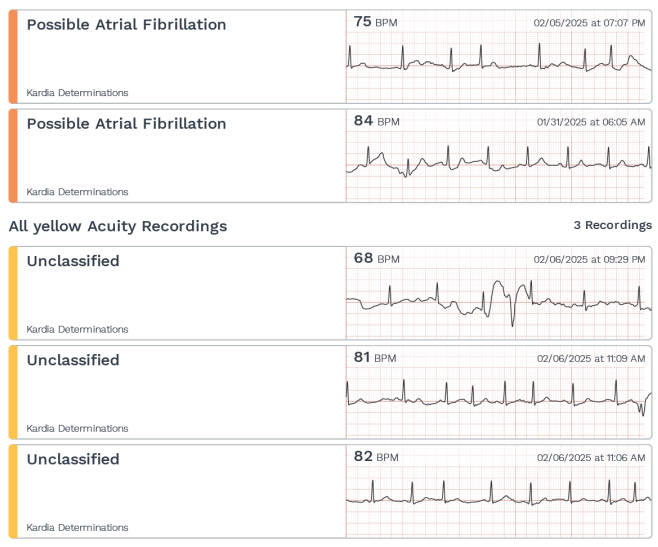Select the 02/06/2025 at 11:09 AM timestamp

click(591, 359)
